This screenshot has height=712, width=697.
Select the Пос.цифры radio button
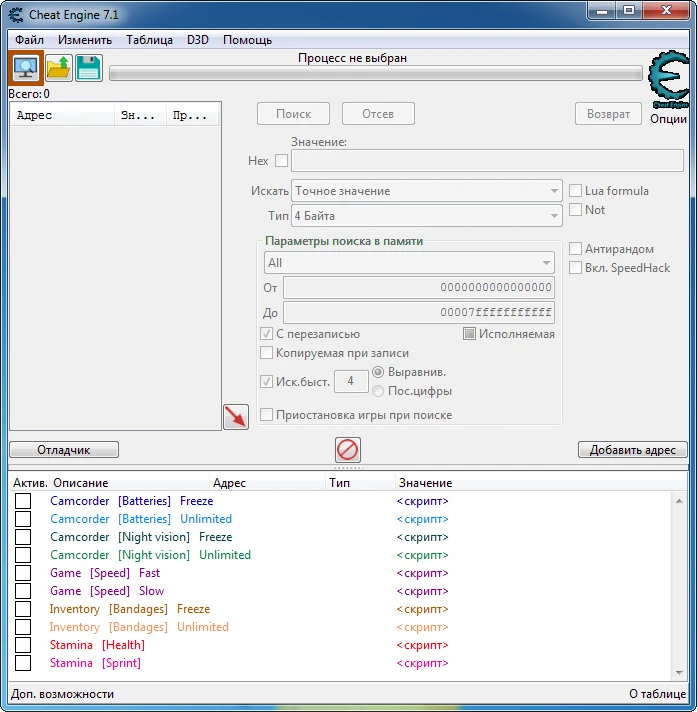point(378,391)
